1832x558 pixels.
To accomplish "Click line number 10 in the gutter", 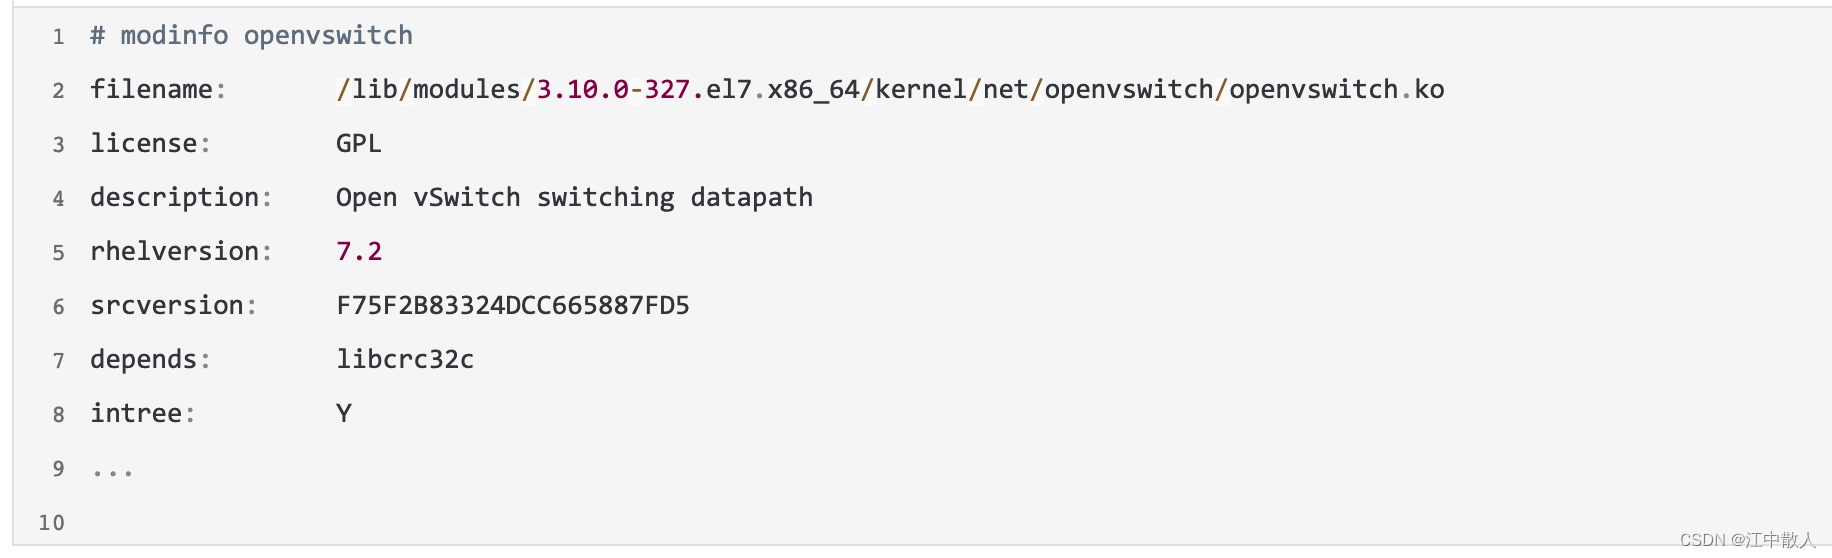I will pyautogui.click(x=51, y=523).
